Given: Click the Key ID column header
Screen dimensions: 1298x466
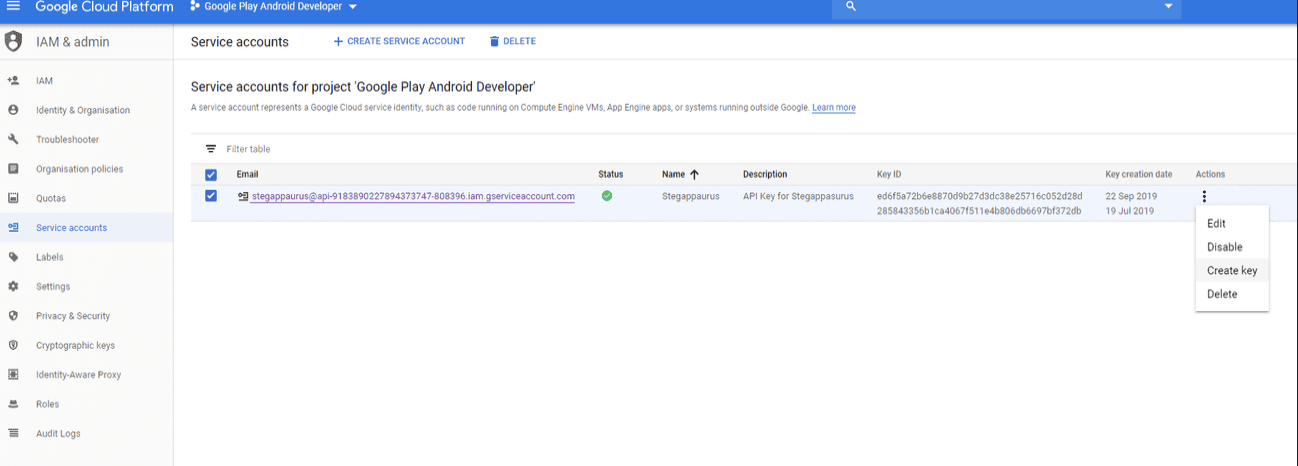Looking at the screenshot, I should click(x=889, y=174).
